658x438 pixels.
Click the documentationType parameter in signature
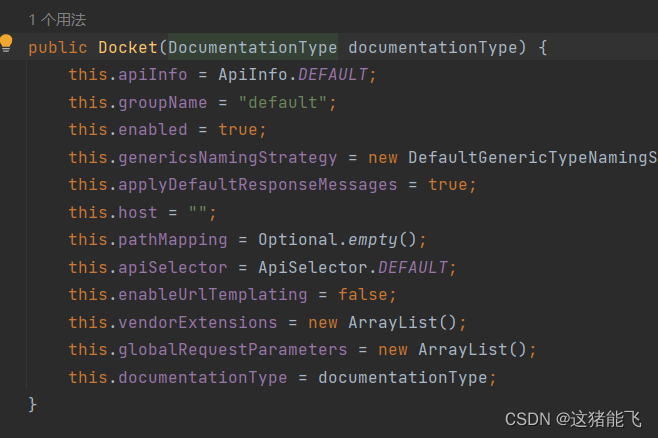pyautogui.click(x=432, y=47)
